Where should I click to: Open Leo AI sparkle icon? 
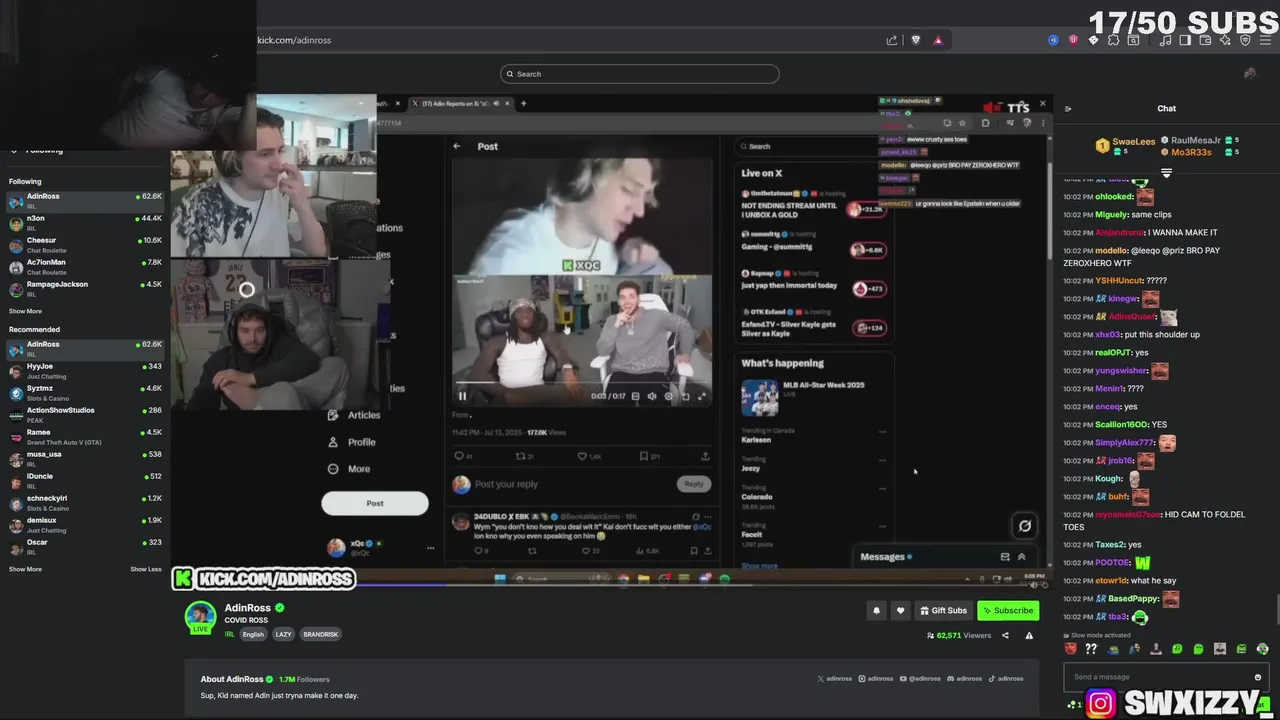coord(1225,40)
